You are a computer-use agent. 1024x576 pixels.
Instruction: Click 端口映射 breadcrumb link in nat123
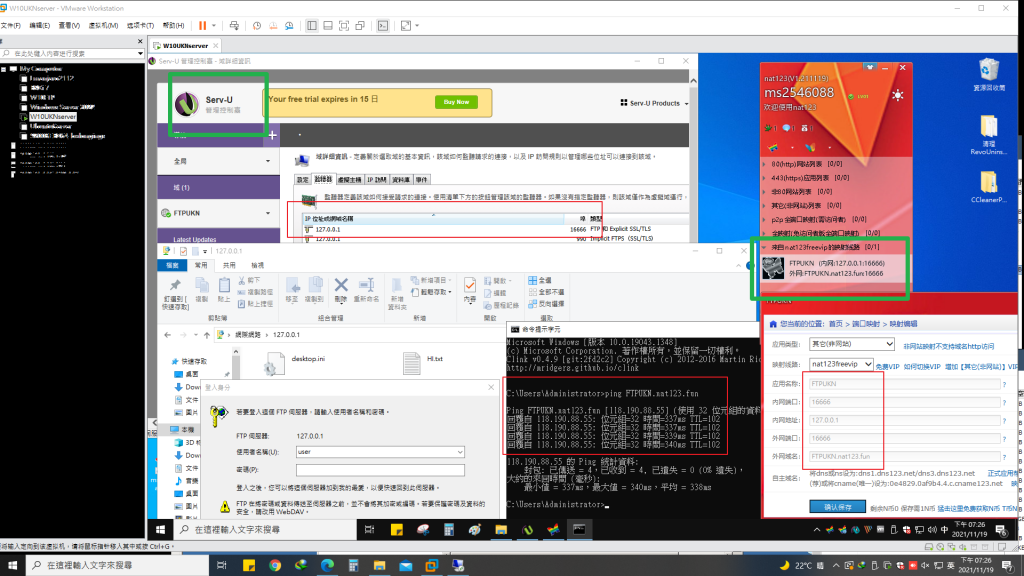(x=867, y=324)
